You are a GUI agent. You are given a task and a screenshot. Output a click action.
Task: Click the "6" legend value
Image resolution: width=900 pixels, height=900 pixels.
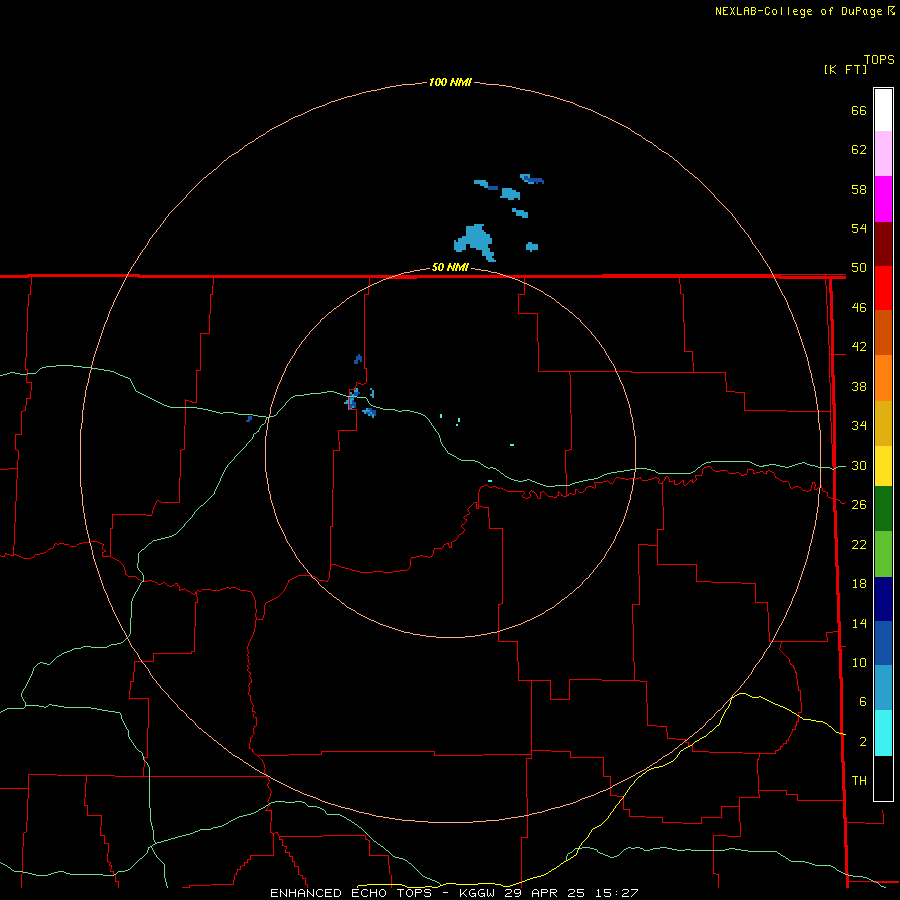pos(862,702)
